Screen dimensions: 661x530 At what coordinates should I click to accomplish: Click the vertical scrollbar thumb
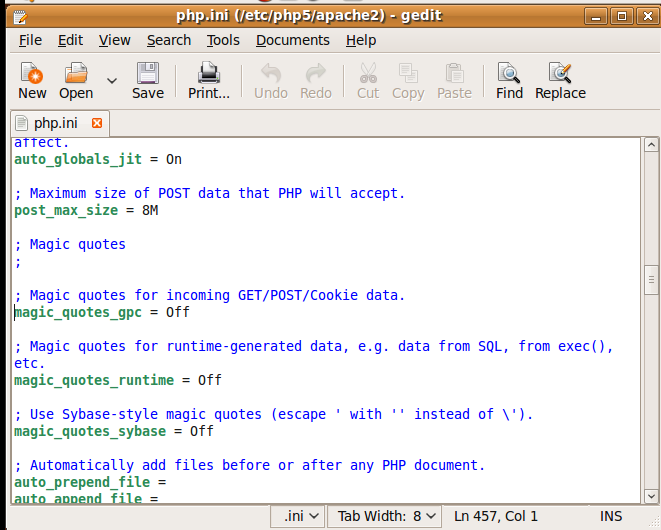click(x=651, y=280)
